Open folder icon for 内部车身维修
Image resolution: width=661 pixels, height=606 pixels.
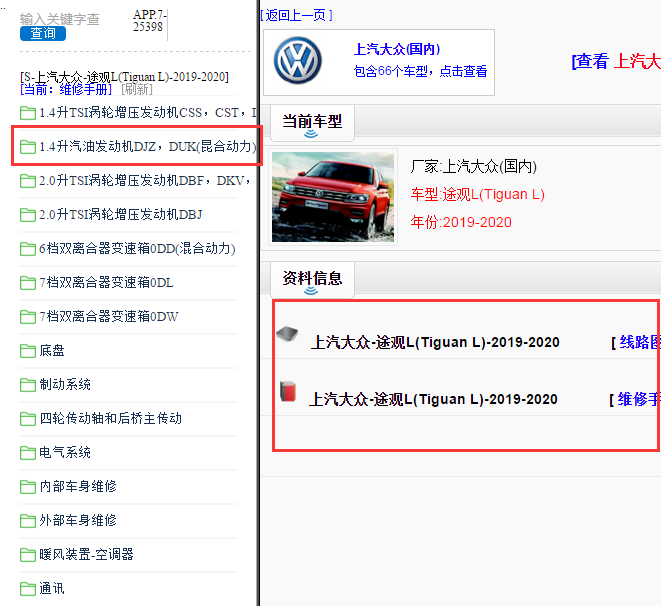tap(28, 487)
